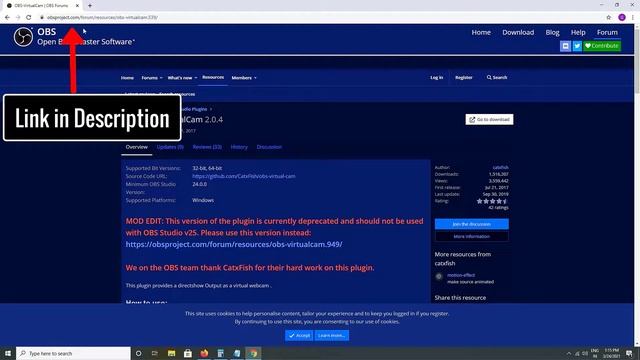Open the catxfish author profile link

click(x=500, y=167)
